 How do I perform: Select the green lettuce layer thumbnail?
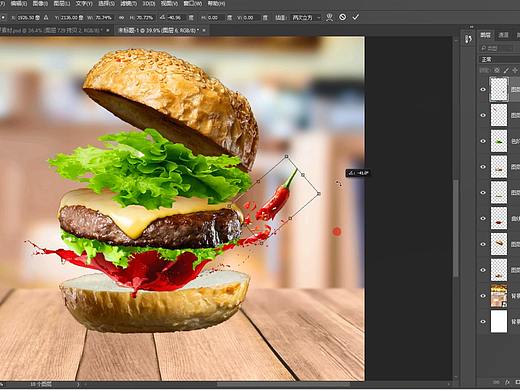click(x=499, y=141)
